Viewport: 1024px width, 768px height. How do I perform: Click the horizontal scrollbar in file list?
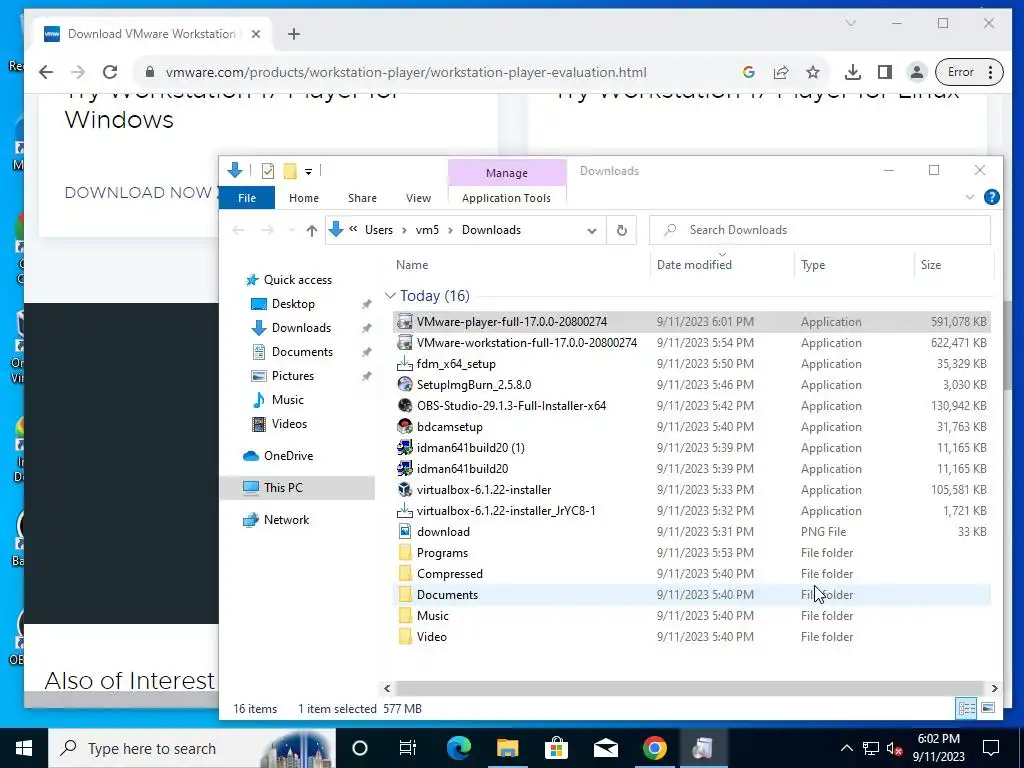(689, 688)
